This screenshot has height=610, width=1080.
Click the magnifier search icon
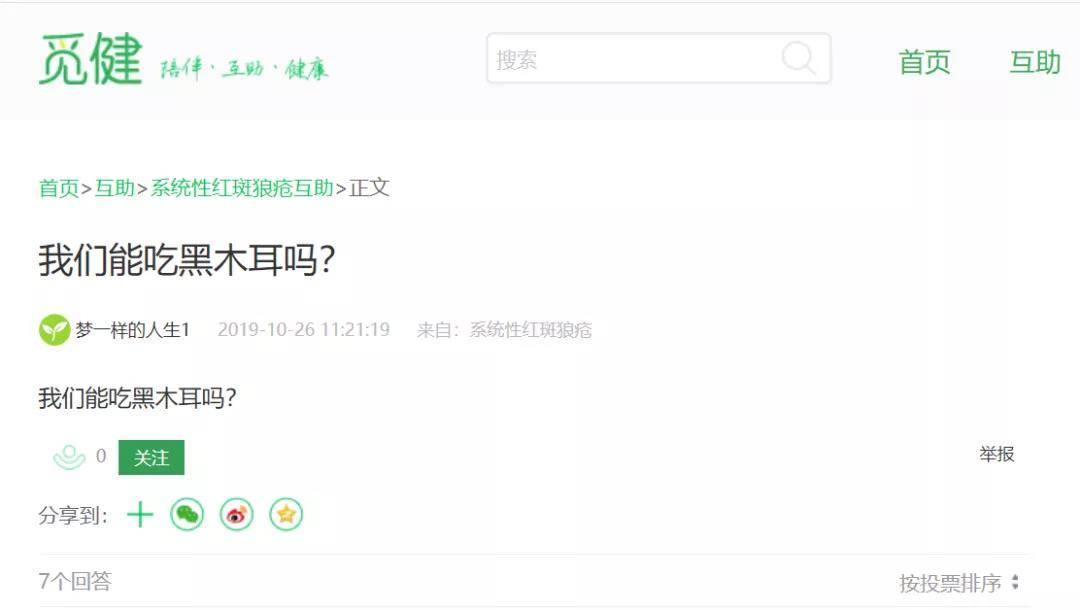click(799, 58)
